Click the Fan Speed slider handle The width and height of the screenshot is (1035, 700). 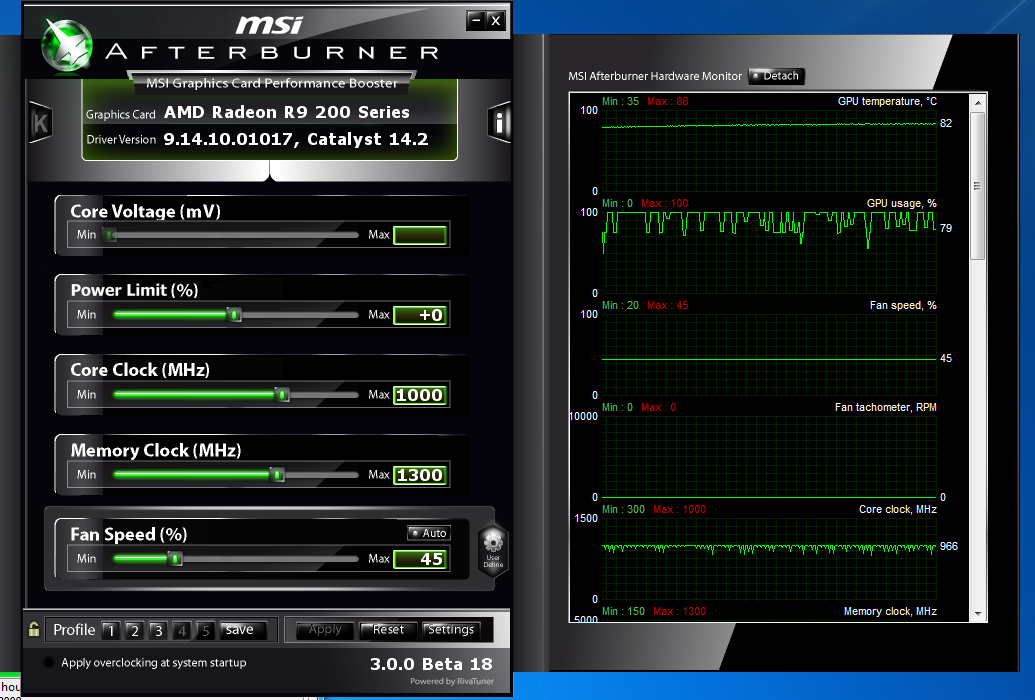tap(175, 559)
